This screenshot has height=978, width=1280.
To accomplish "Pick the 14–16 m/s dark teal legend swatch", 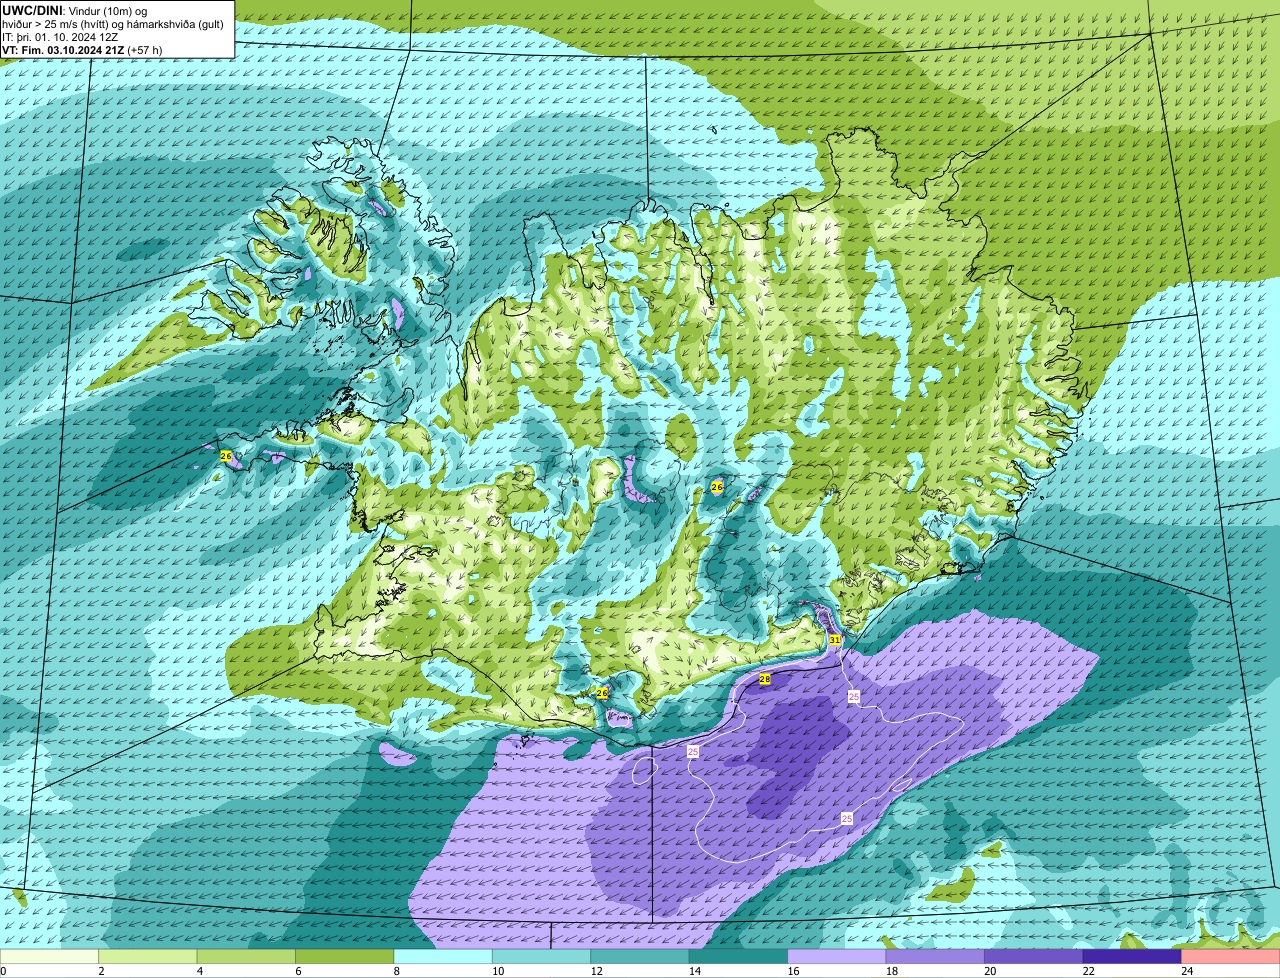I will point(738,957).
